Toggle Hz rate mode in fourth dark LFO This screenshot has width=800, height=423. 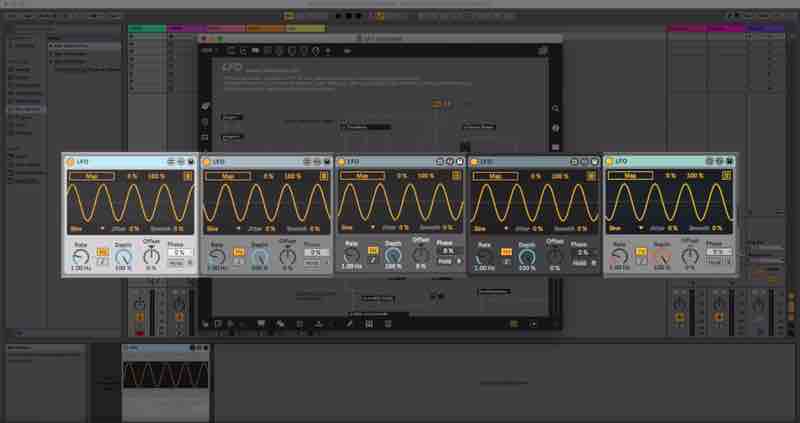506,252
